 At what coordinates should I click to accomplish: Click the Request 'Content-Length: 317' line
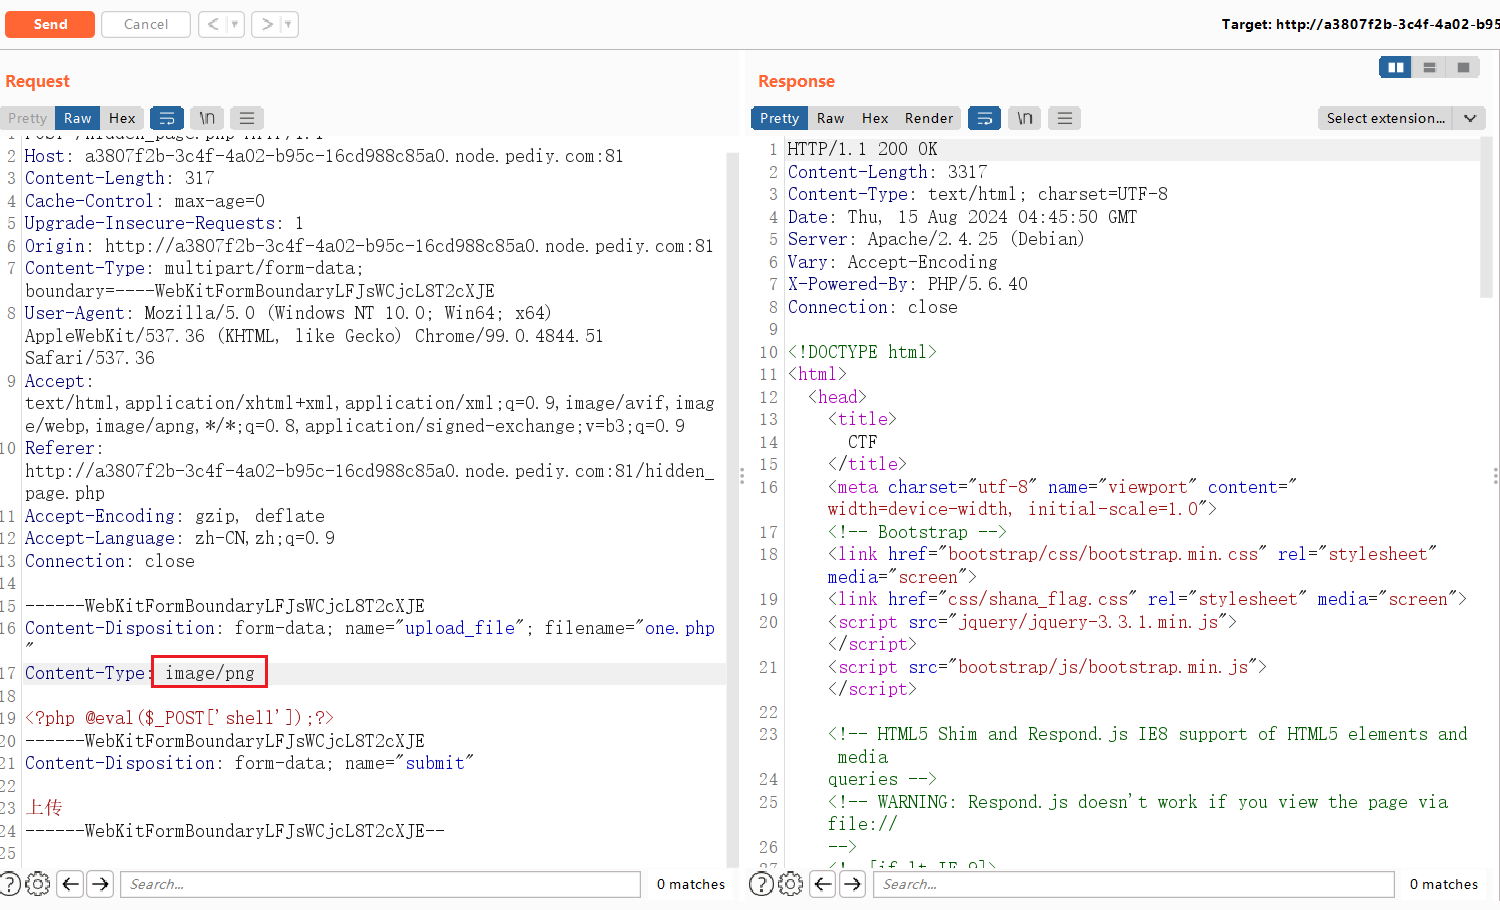[x=119, y=178]
